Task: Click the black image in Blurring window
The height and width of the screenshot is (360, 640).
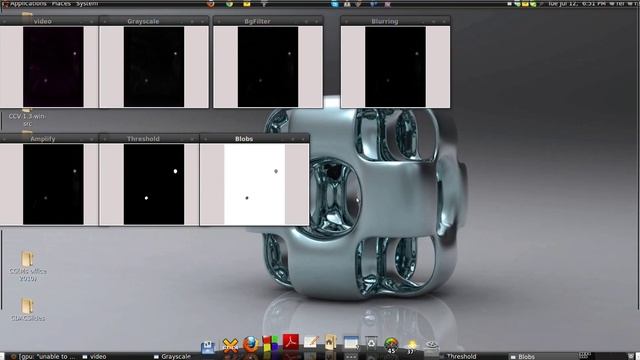Action: pos(395,67)
